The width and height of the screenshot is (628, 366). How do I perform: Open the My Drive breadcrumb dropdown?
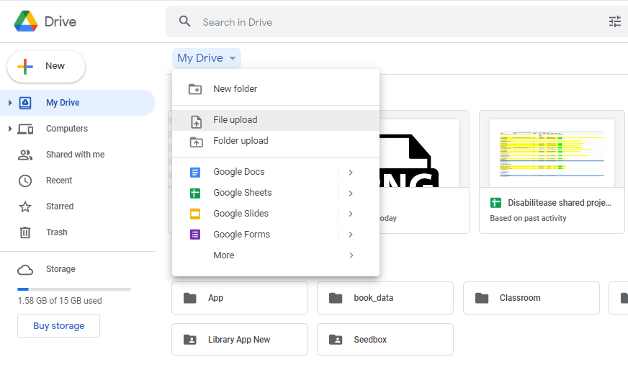(x=206, y=58)
